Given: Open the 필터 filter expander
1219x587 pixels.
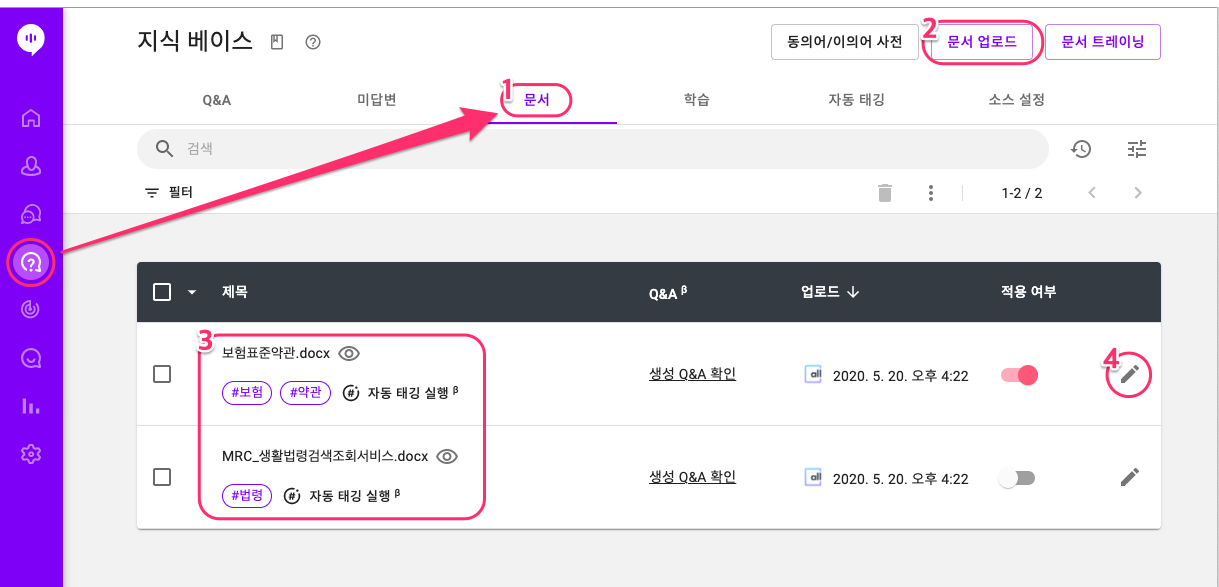Looking at the screenshot, I should point(169,192).
